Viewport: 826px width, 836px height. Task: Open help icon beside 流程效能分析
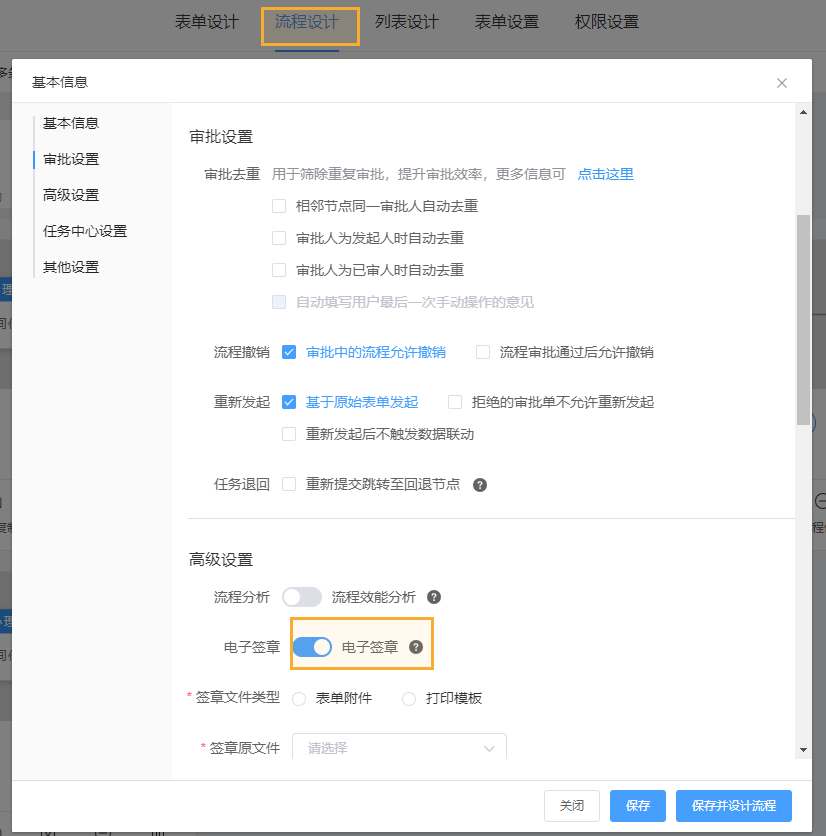[x=433, y=595]
